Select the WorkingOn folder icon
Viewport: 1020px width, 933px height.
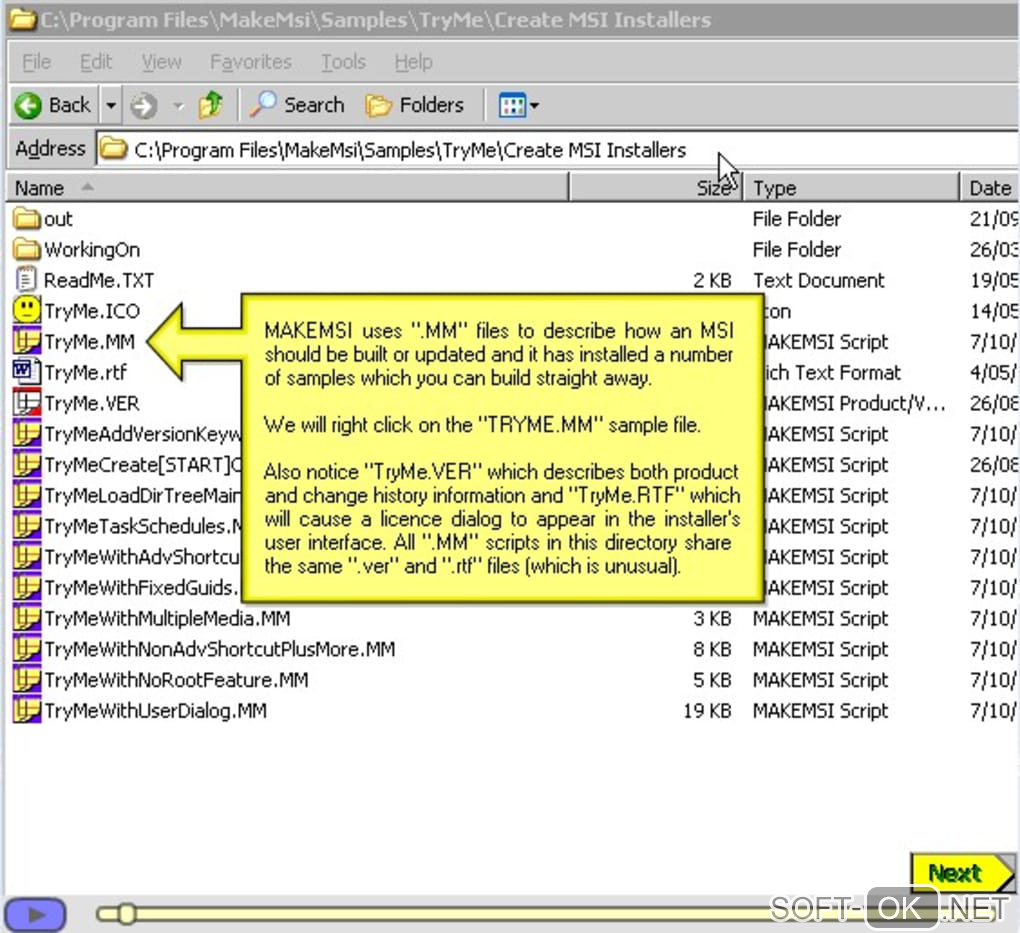click(27, 249)
